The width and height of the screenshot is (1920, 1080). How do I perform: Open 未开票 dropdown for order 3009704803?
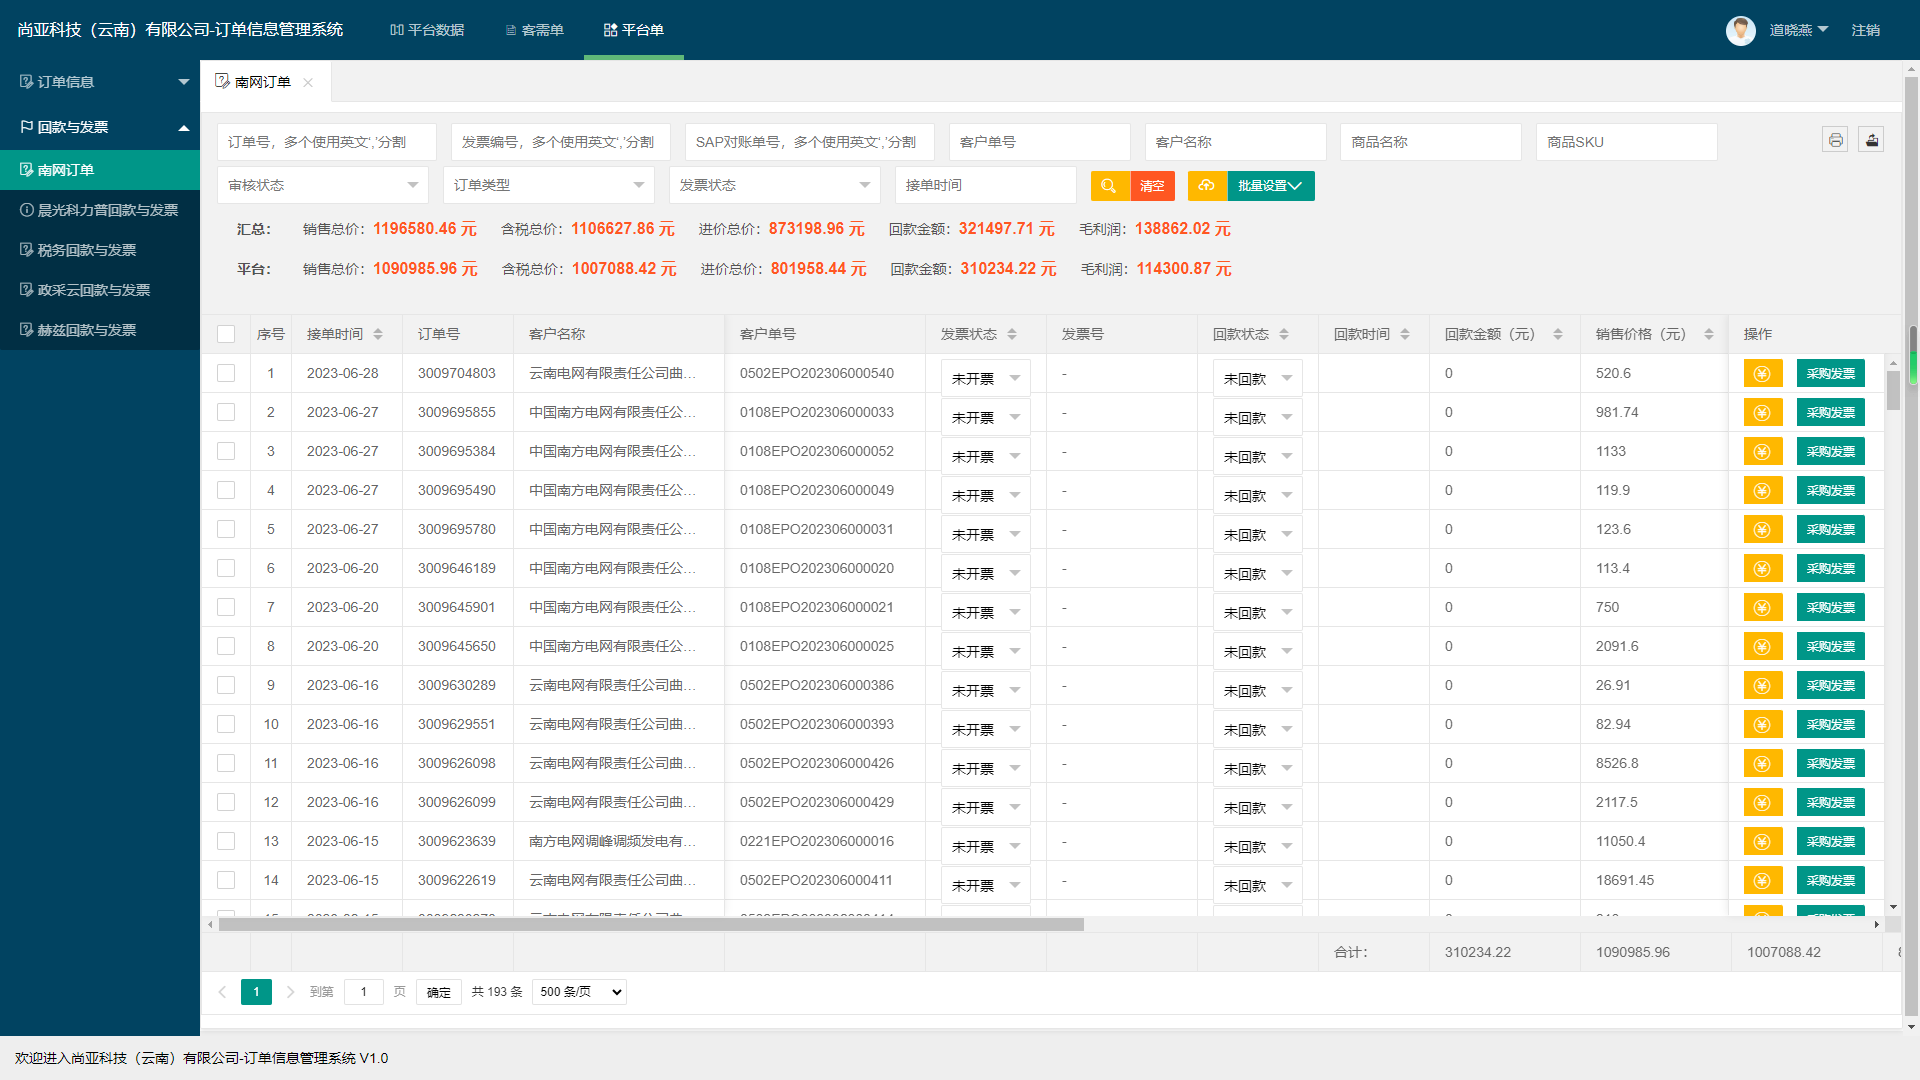[985, 378]
